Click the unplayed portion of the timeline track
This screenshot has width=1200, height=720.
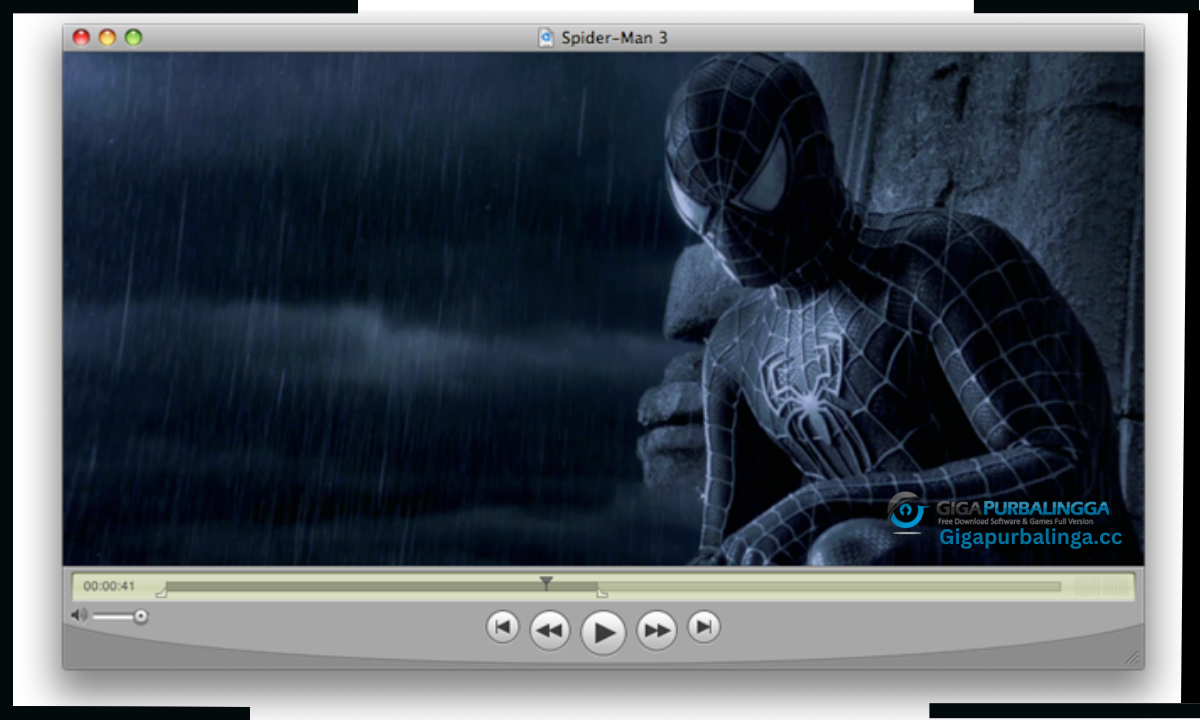pos(830,587)
